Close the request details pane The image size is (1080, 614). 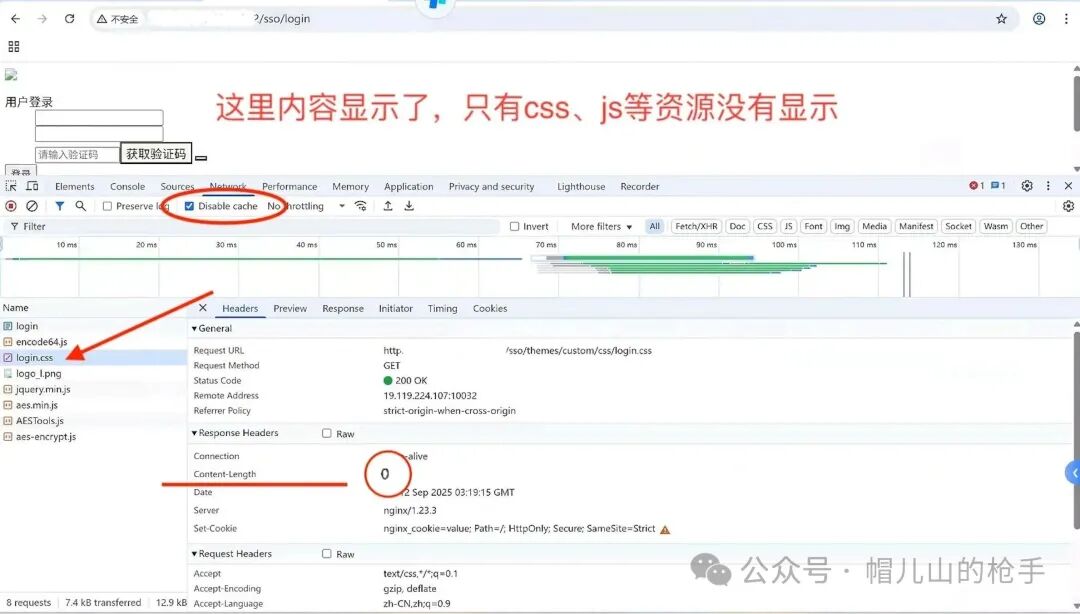coord(202,308)
